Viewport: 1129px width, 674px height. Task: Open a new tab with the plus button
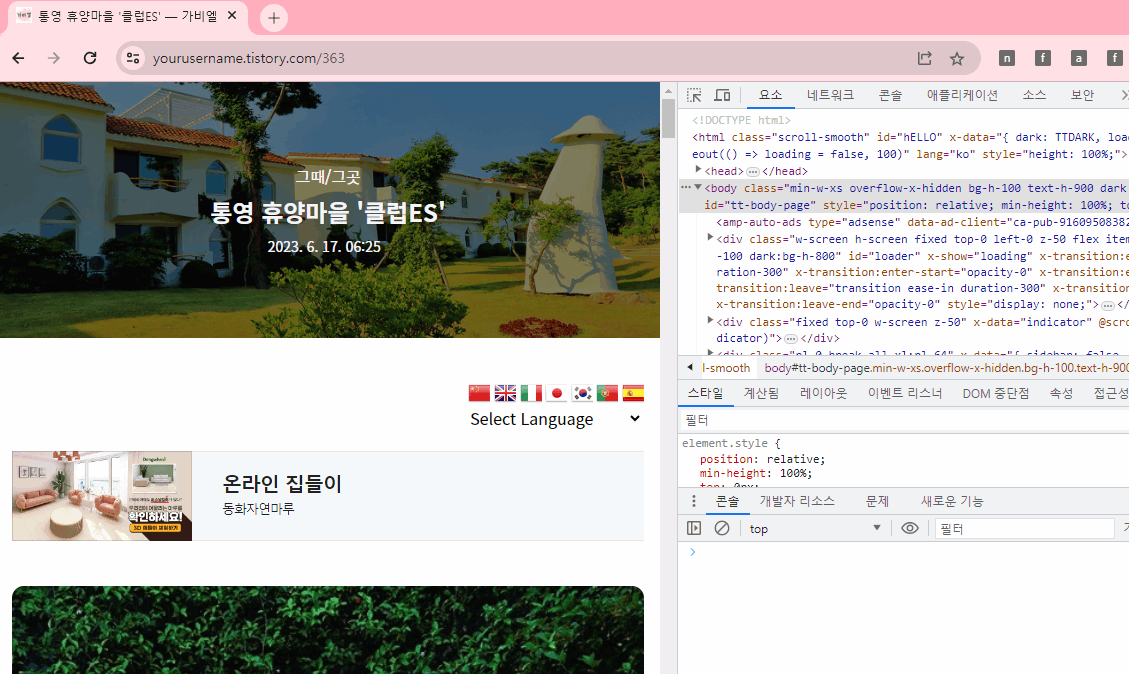(x=274, y=18)
